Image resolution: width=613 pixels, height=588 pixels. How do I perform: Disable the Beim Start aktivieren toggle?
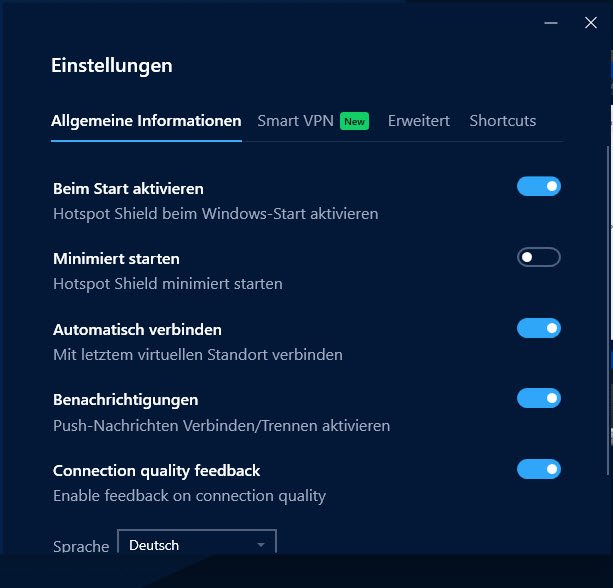click(x=539, y=186)
